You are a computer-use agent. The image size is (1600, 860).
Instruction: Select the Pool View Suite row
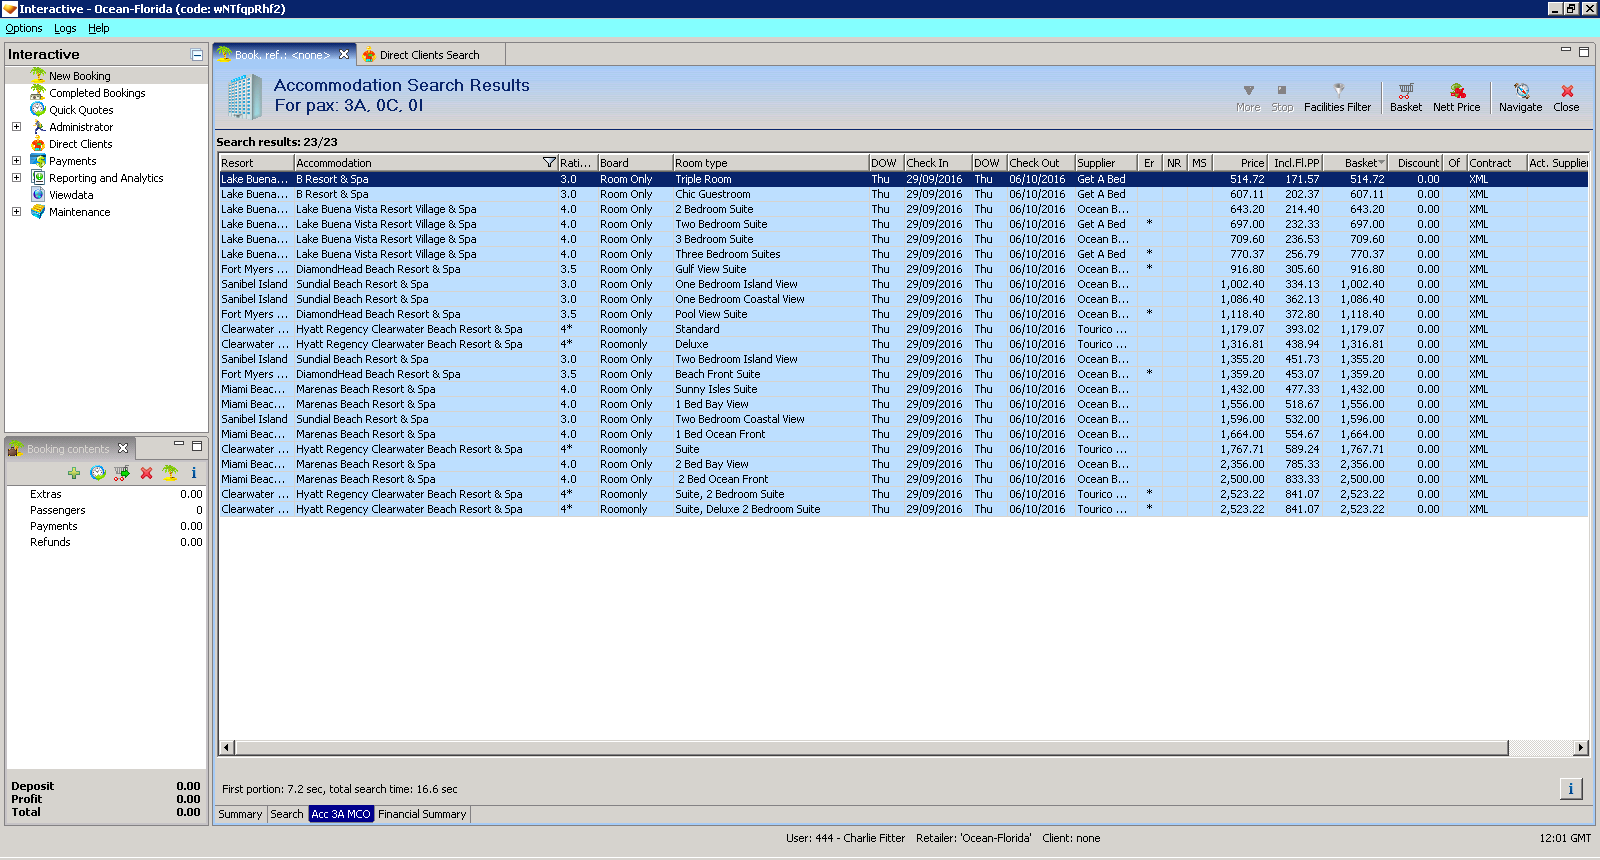point(903,314)
